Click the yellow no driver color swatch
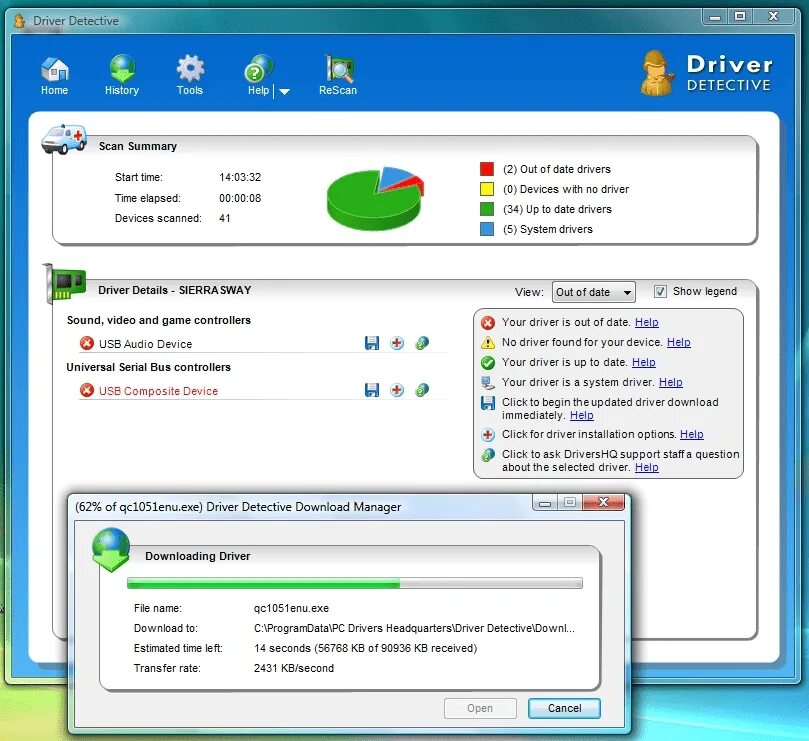This screenshot has height=741, width=809. [487, 189]
